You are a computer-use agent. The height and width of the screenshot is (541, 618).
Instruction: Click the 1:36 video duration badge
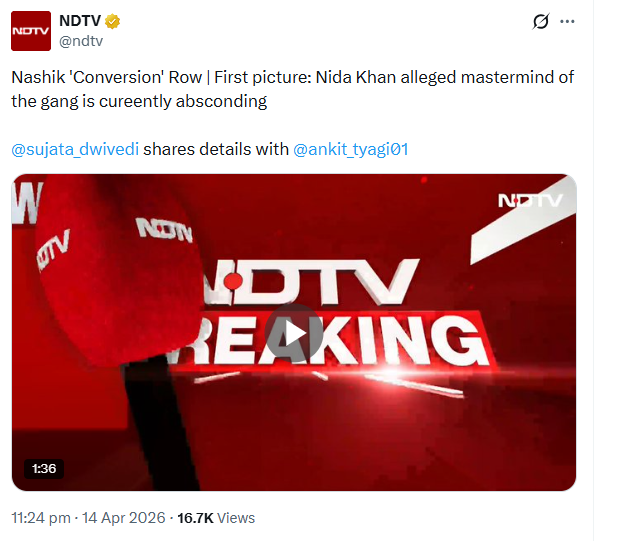[42, 468]
